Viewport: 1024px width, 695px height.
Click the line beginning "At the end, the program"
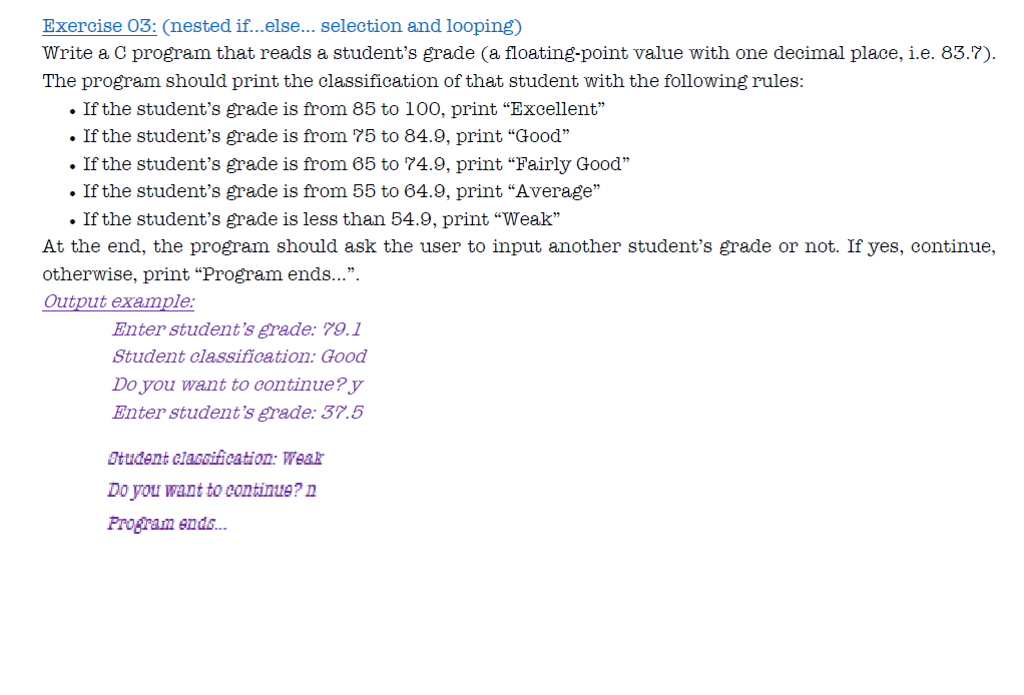click(x=519, y=246)
